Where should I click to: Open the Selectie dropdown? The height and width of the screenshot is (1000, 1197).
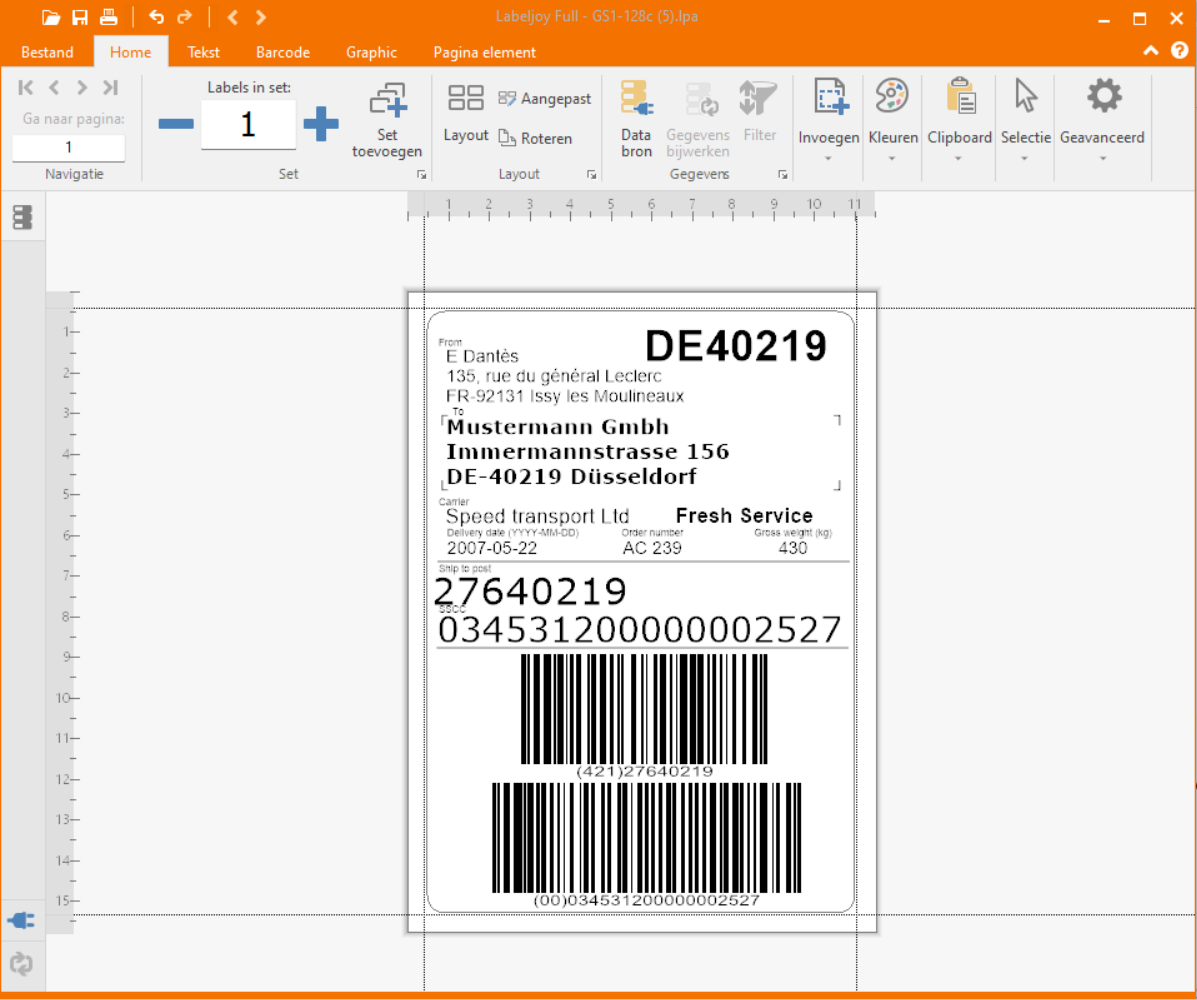[1025, 120]
